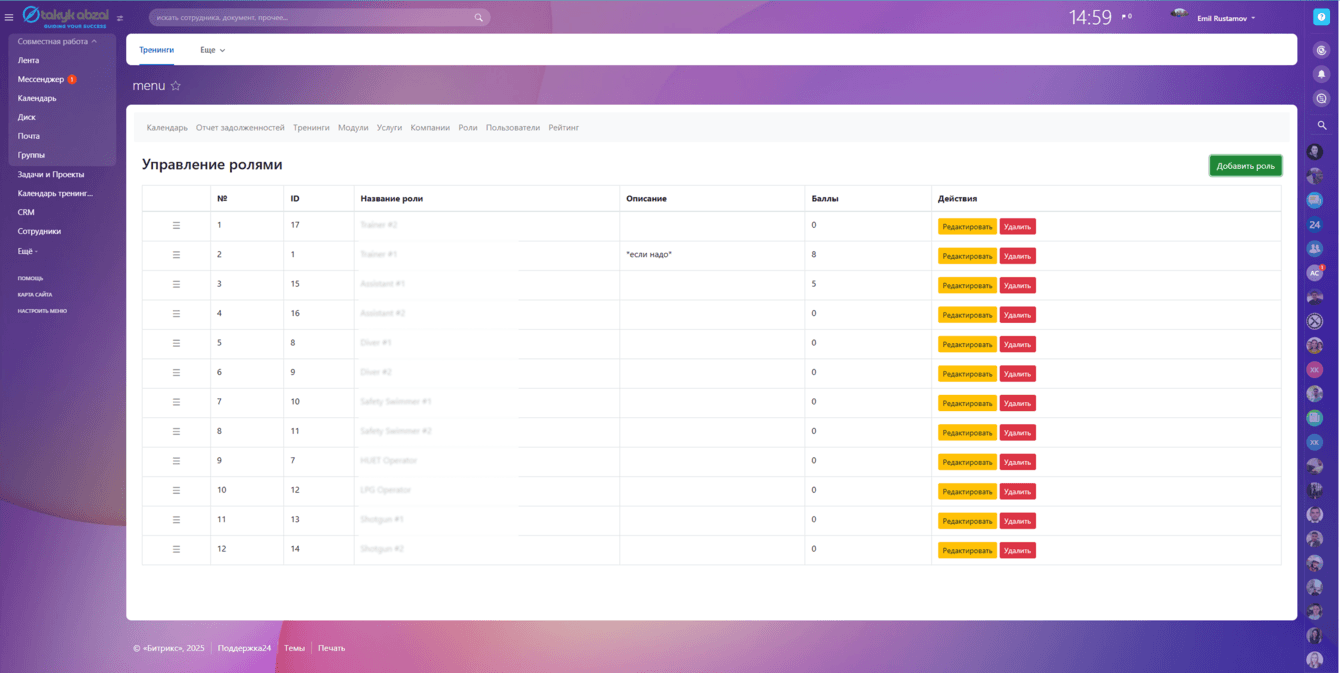Screen dimensions: 1340x673
Task: Click the 'Добавить роль' button
Action: point(1245,166)
